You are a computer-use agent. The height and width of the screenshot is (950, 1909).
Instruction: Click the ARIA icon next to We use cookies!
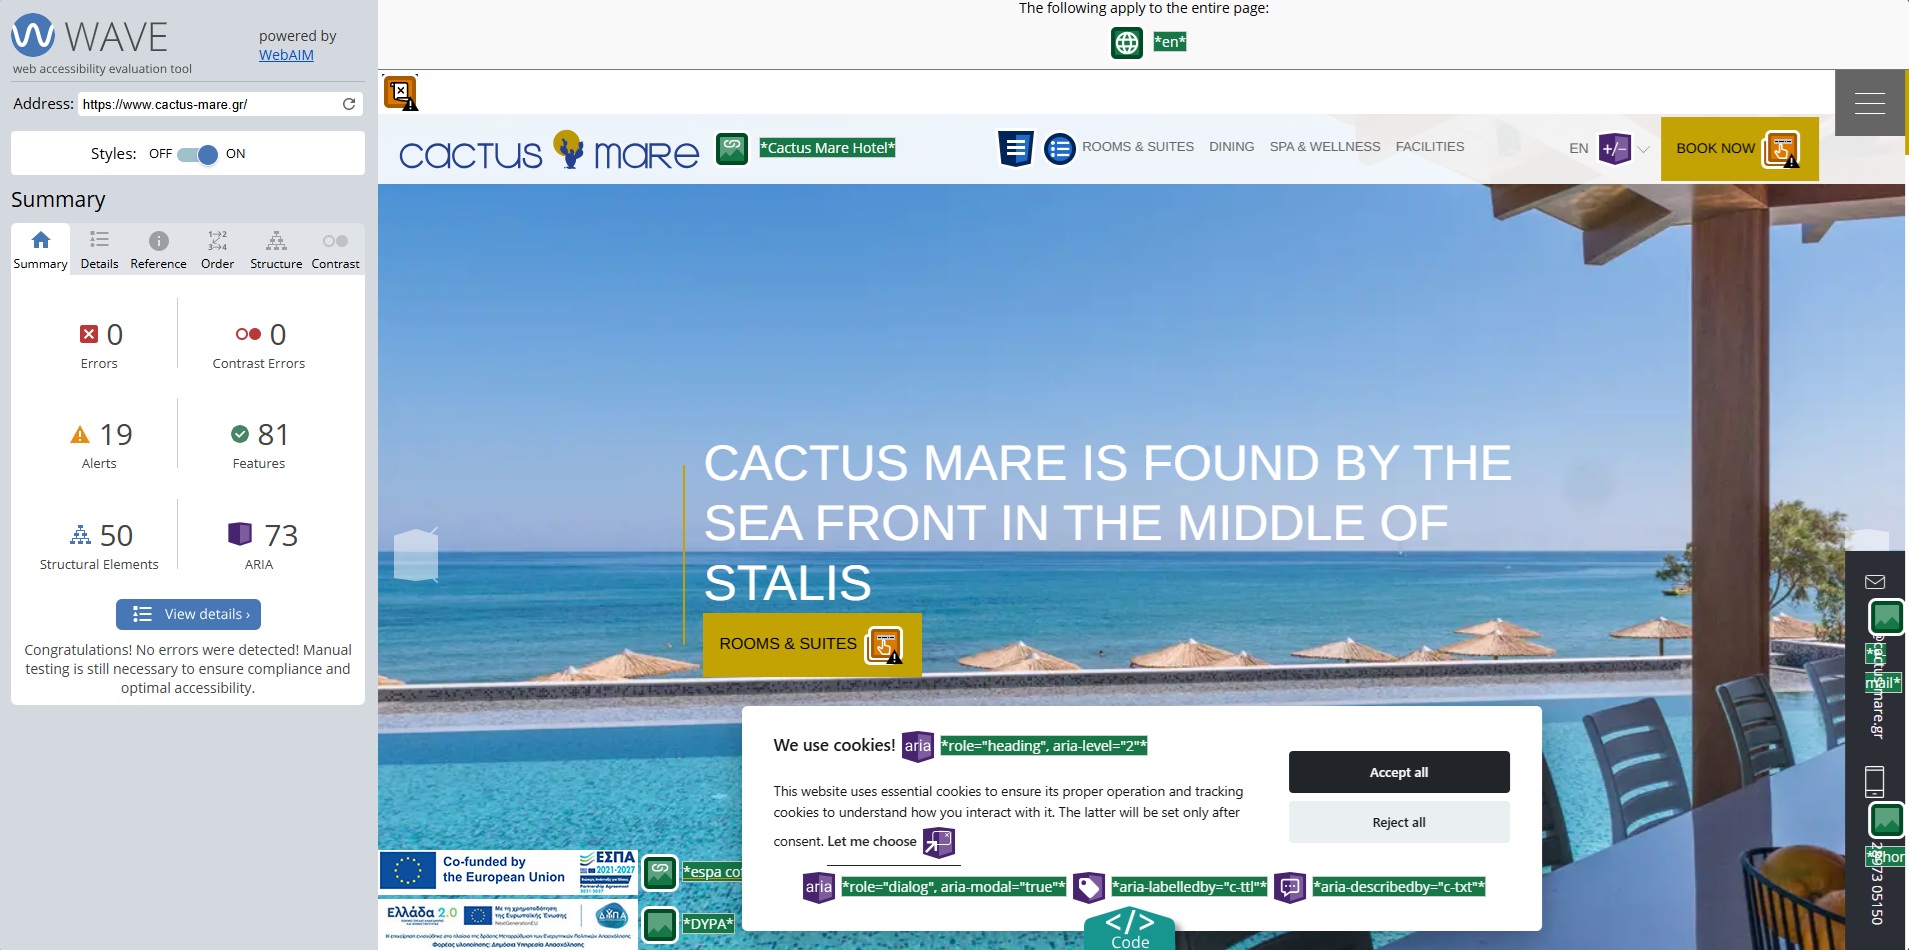918,746
